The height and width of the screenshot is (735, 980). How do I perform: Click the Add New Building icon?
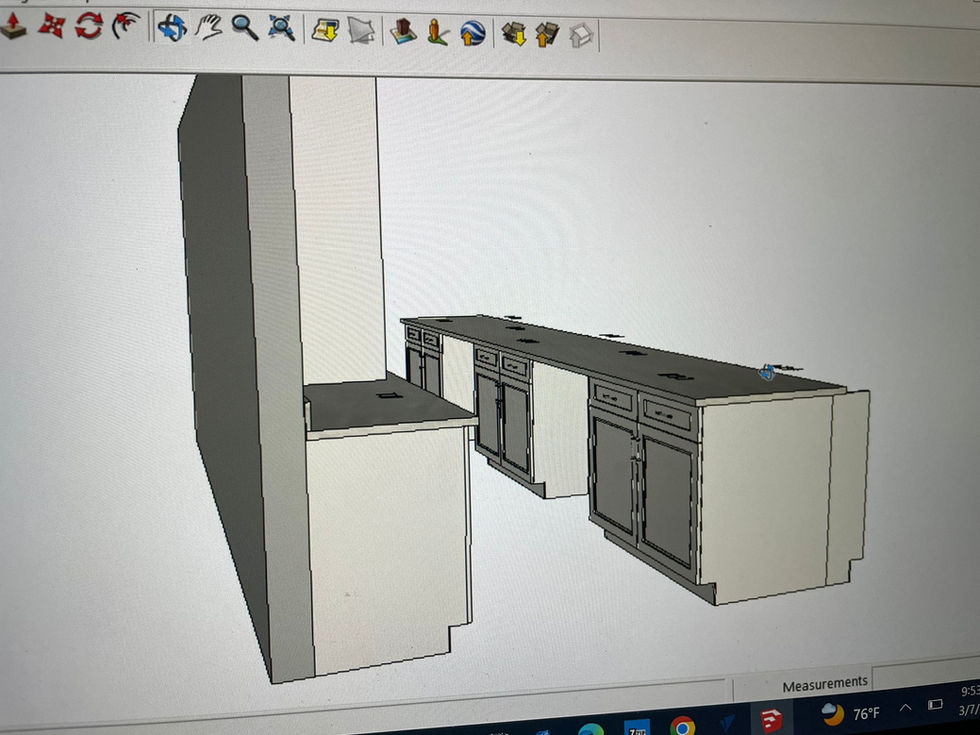[403, 31]
